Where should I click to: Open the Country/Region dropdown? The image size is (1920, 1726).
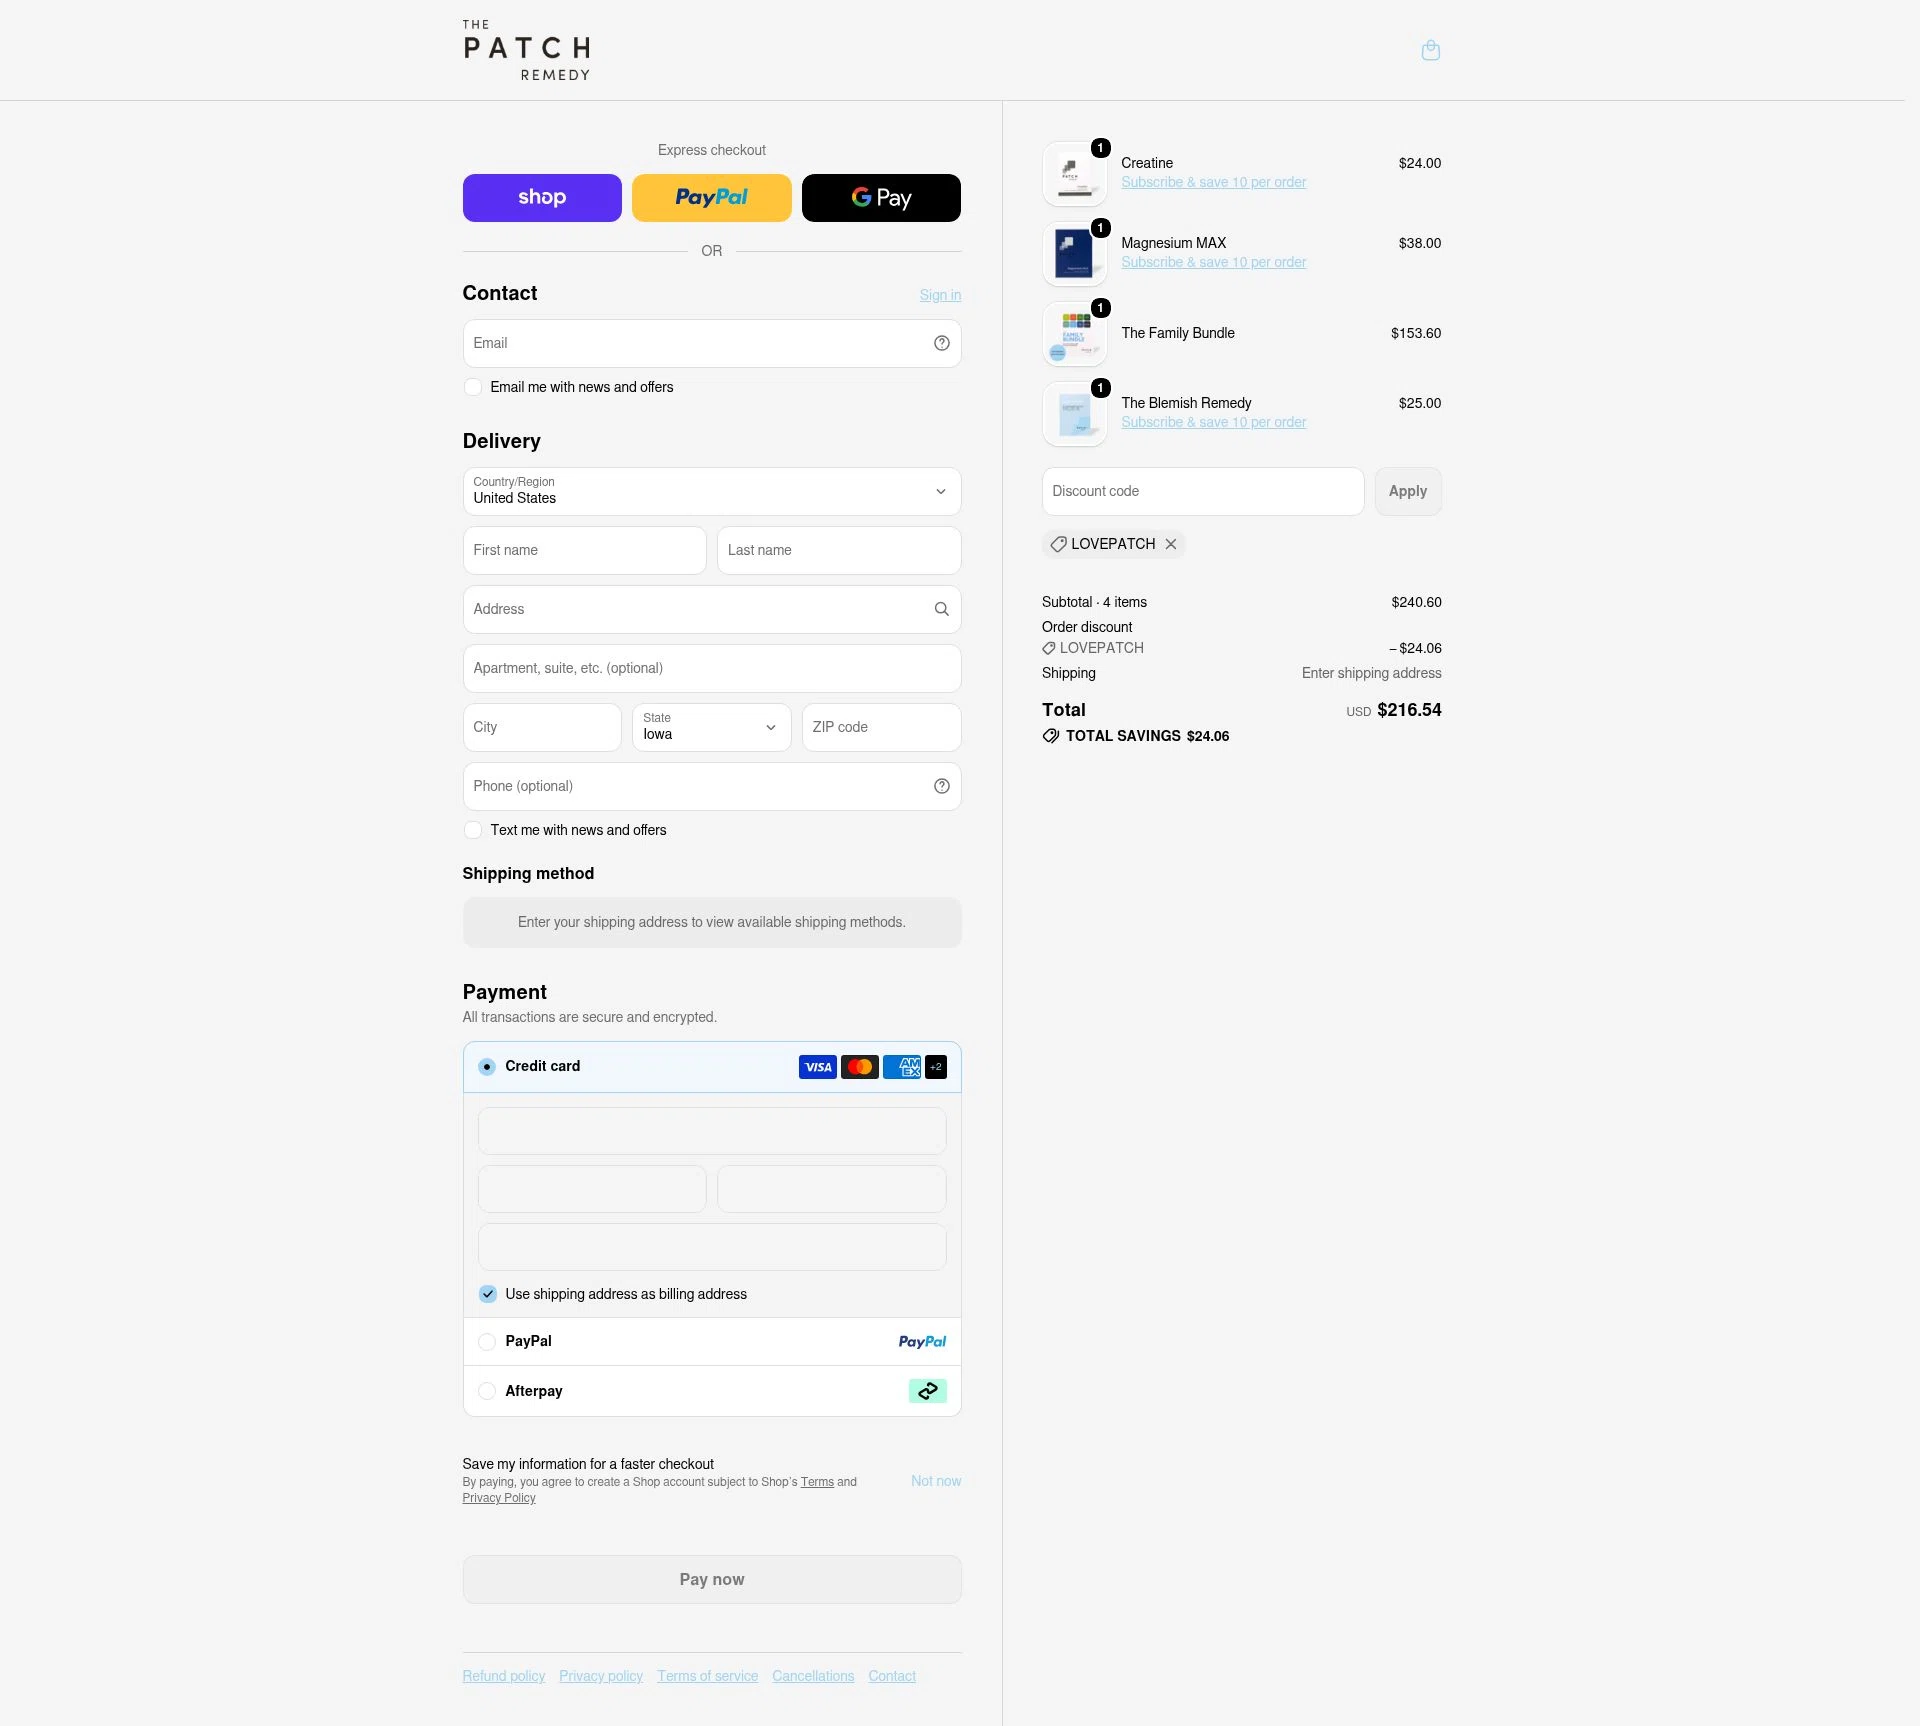[712, 491]
